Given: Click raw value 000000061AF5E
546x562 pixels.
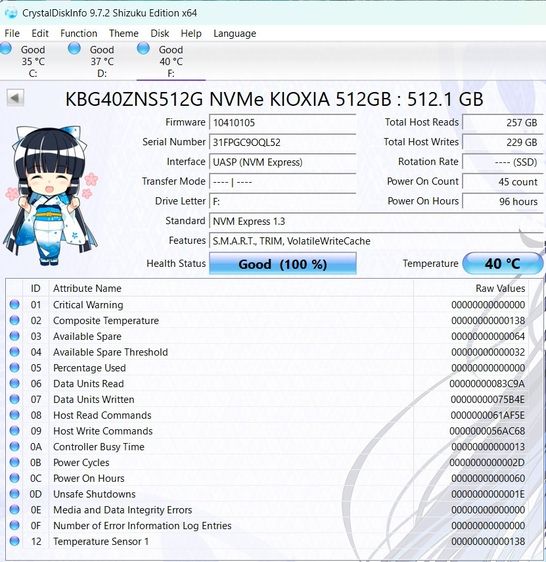Looking at the screenshot, I should (x=488, y=415).
